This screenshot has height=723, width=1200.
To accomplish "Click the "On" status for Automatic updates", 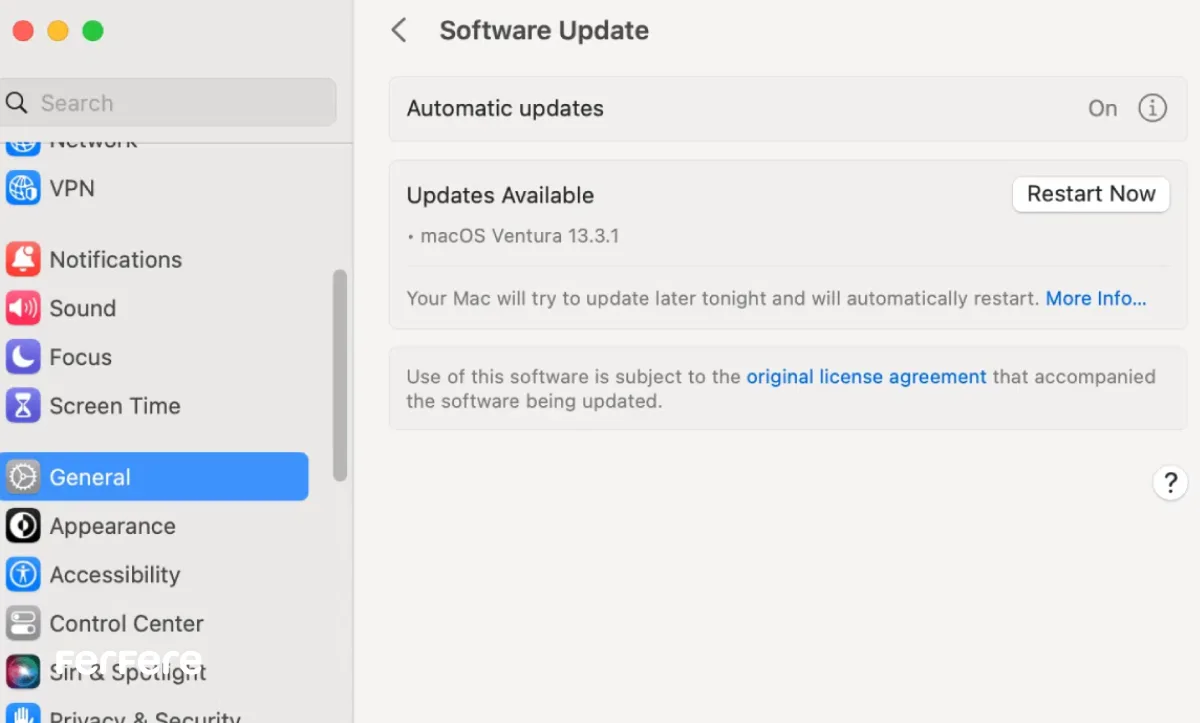I will 1103,108.
